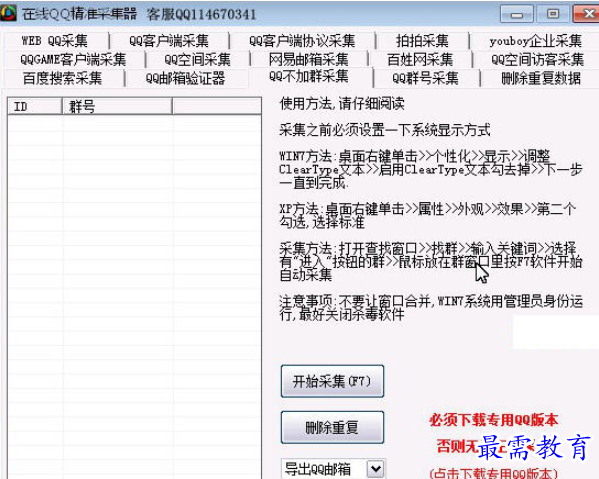Click the title bar text 客服QQ114670341
The height and width of the screenshot is (479, 599).
pos(201,15)
